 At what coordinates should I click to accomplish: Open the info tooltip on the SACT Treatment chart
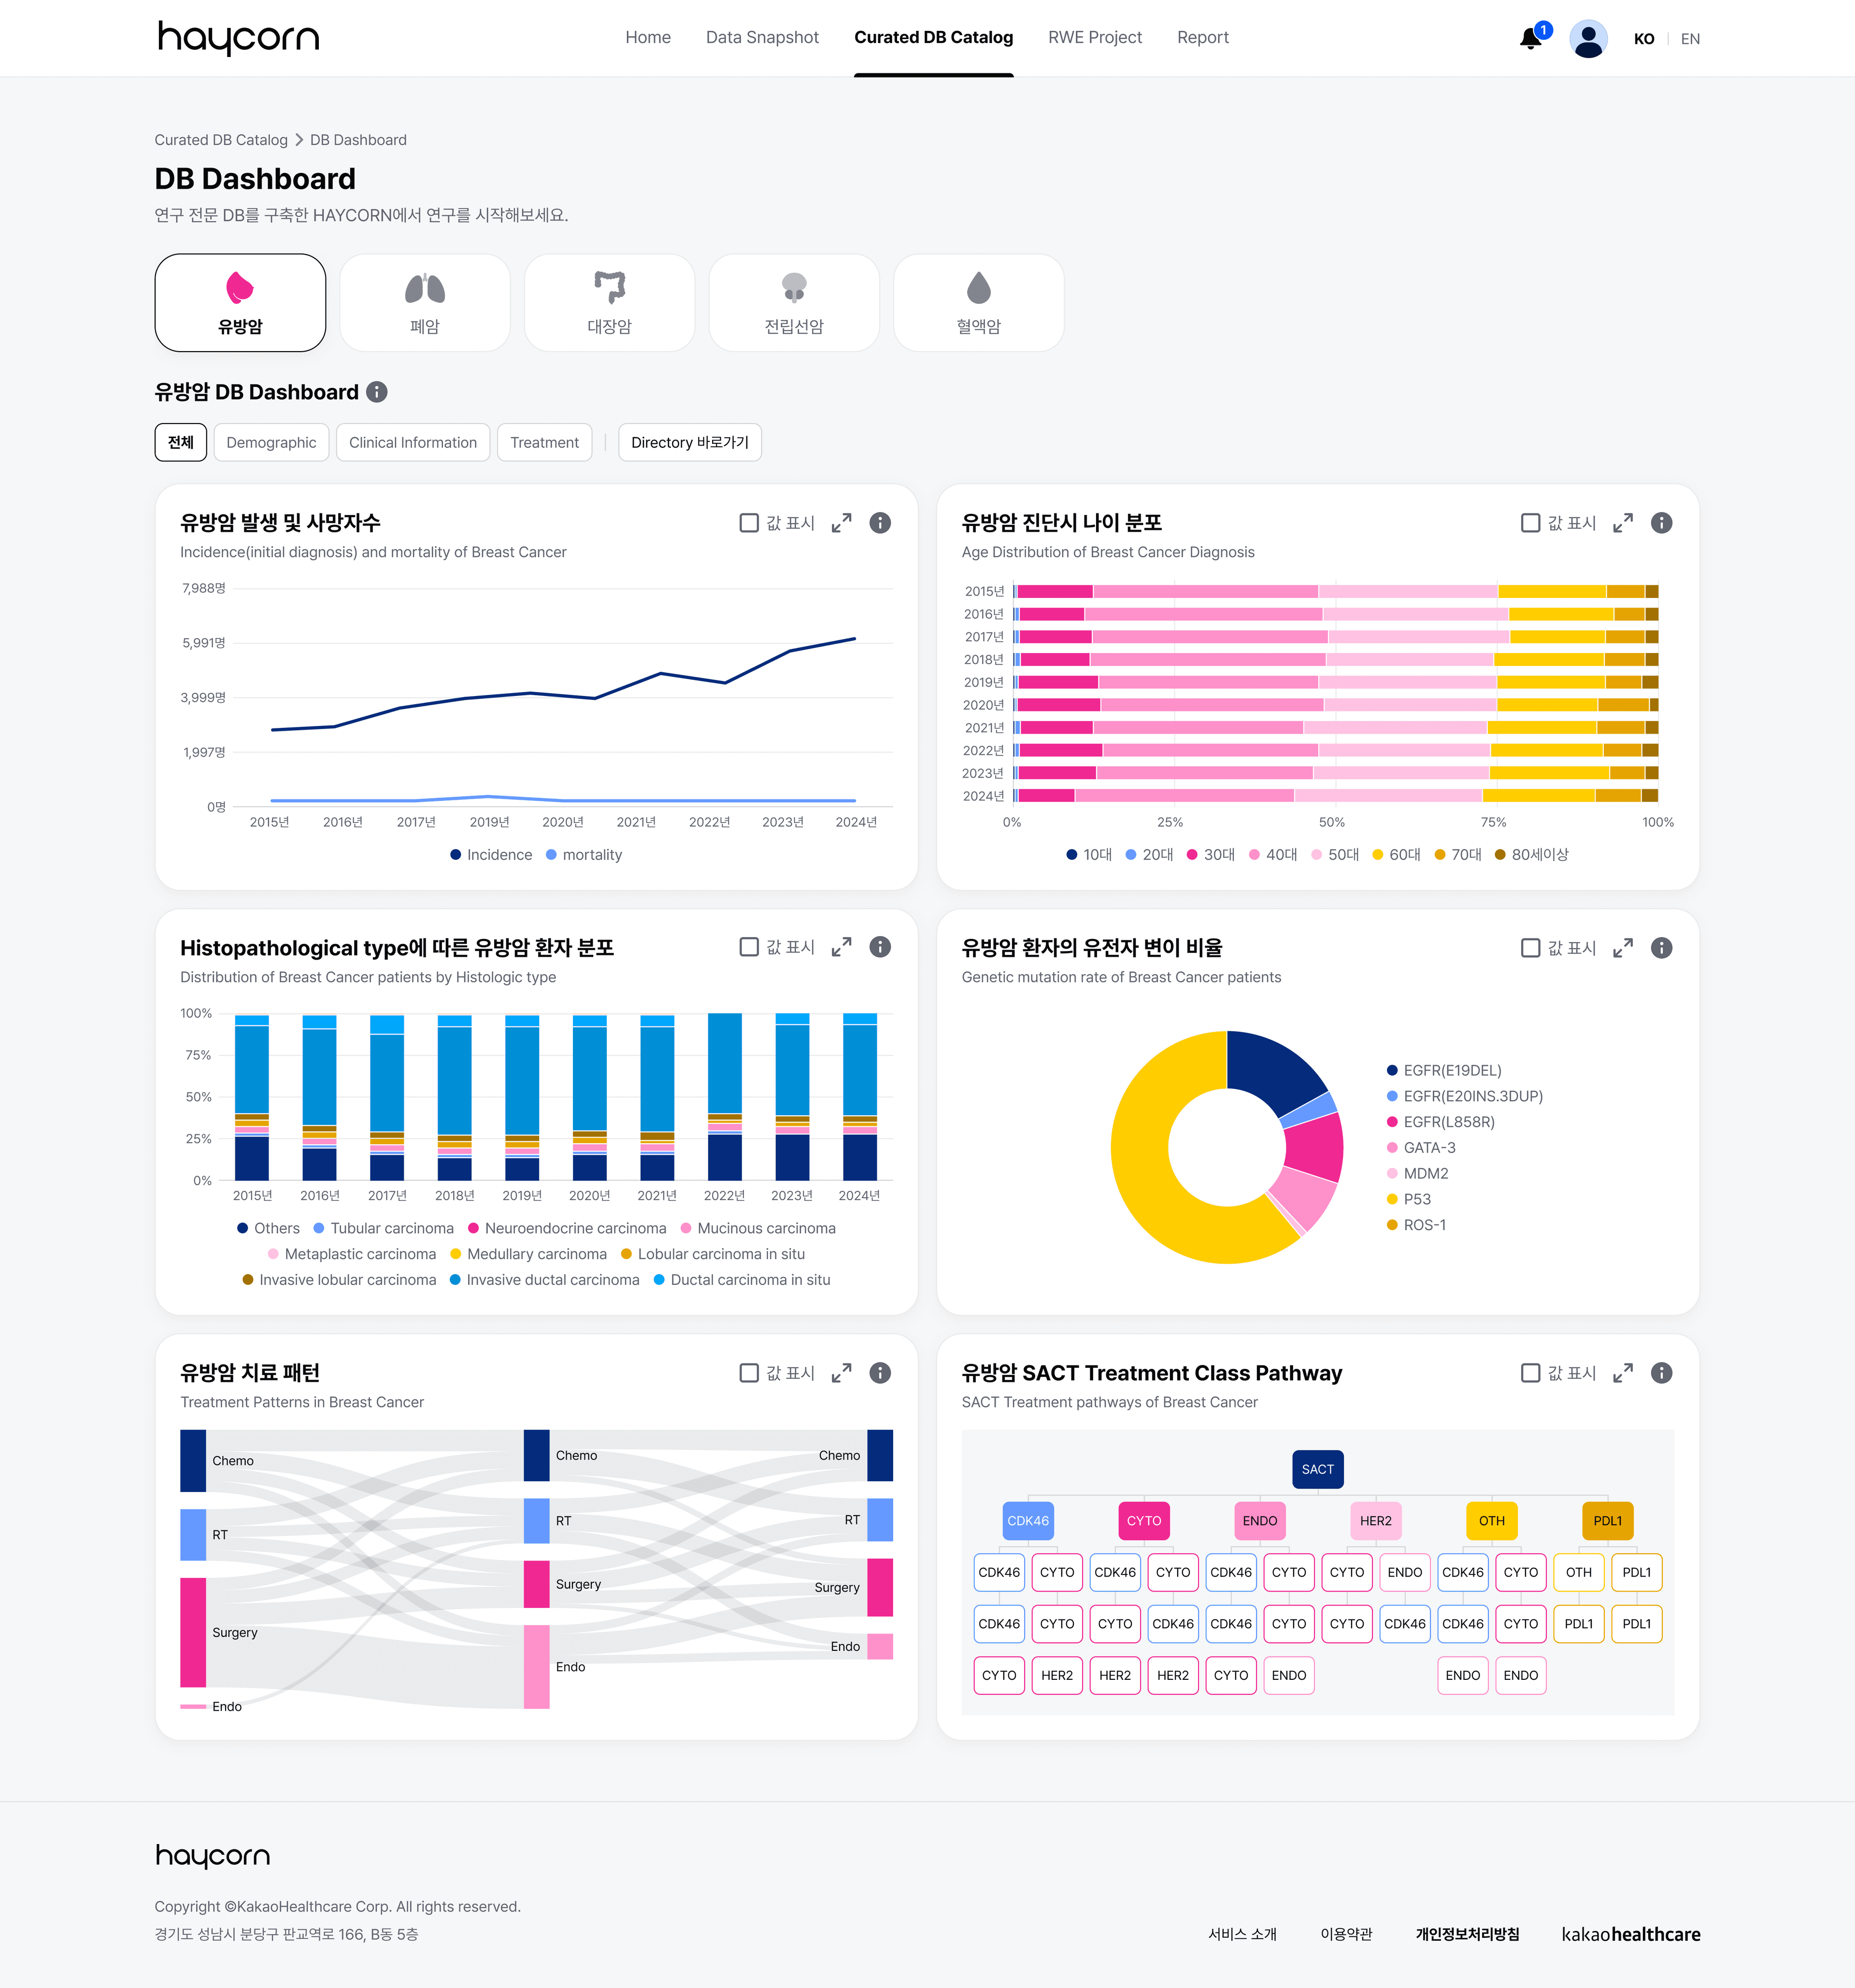click(x=1661, y=1373)
